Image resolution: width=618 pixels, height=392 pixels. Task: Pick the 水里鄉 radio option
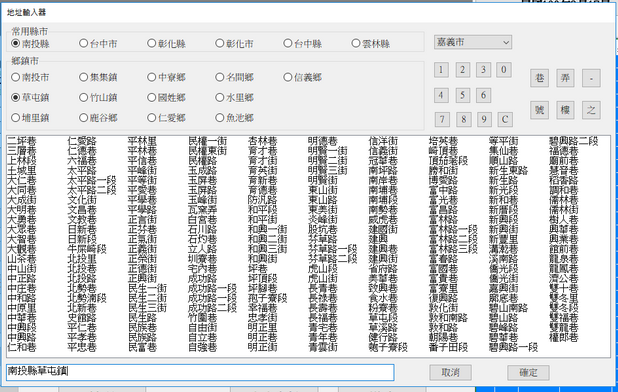click(235, 97)
